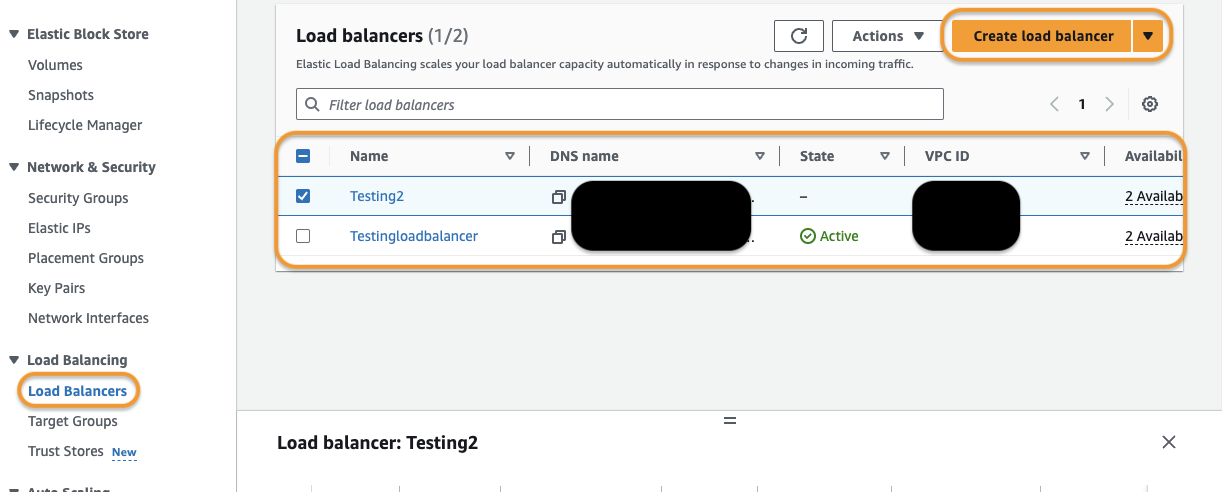Sort by Name column arrow
The image size is (1222, 492).
click(x=510, y=156)
